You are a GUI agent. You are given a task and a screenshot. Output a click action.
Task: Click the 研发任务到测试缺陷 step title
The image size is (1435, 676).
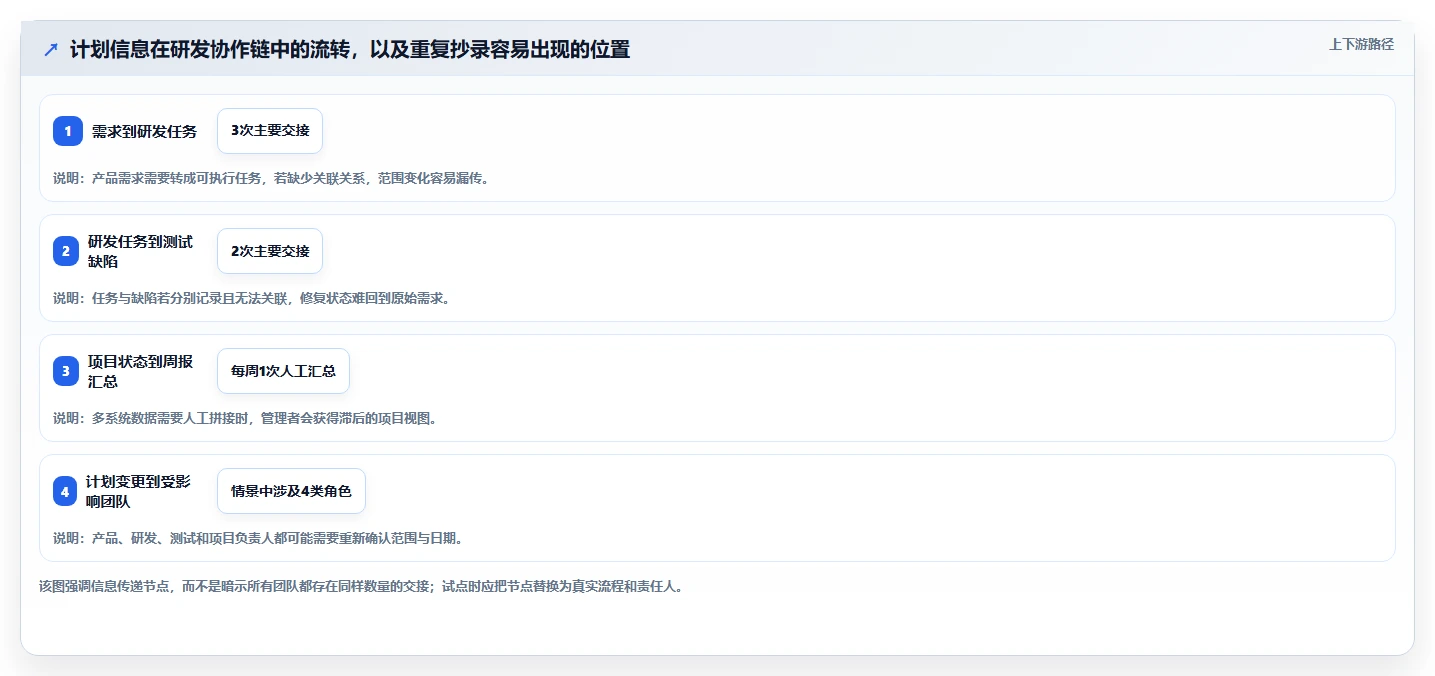pyautogui.click(x=140, y=251)
